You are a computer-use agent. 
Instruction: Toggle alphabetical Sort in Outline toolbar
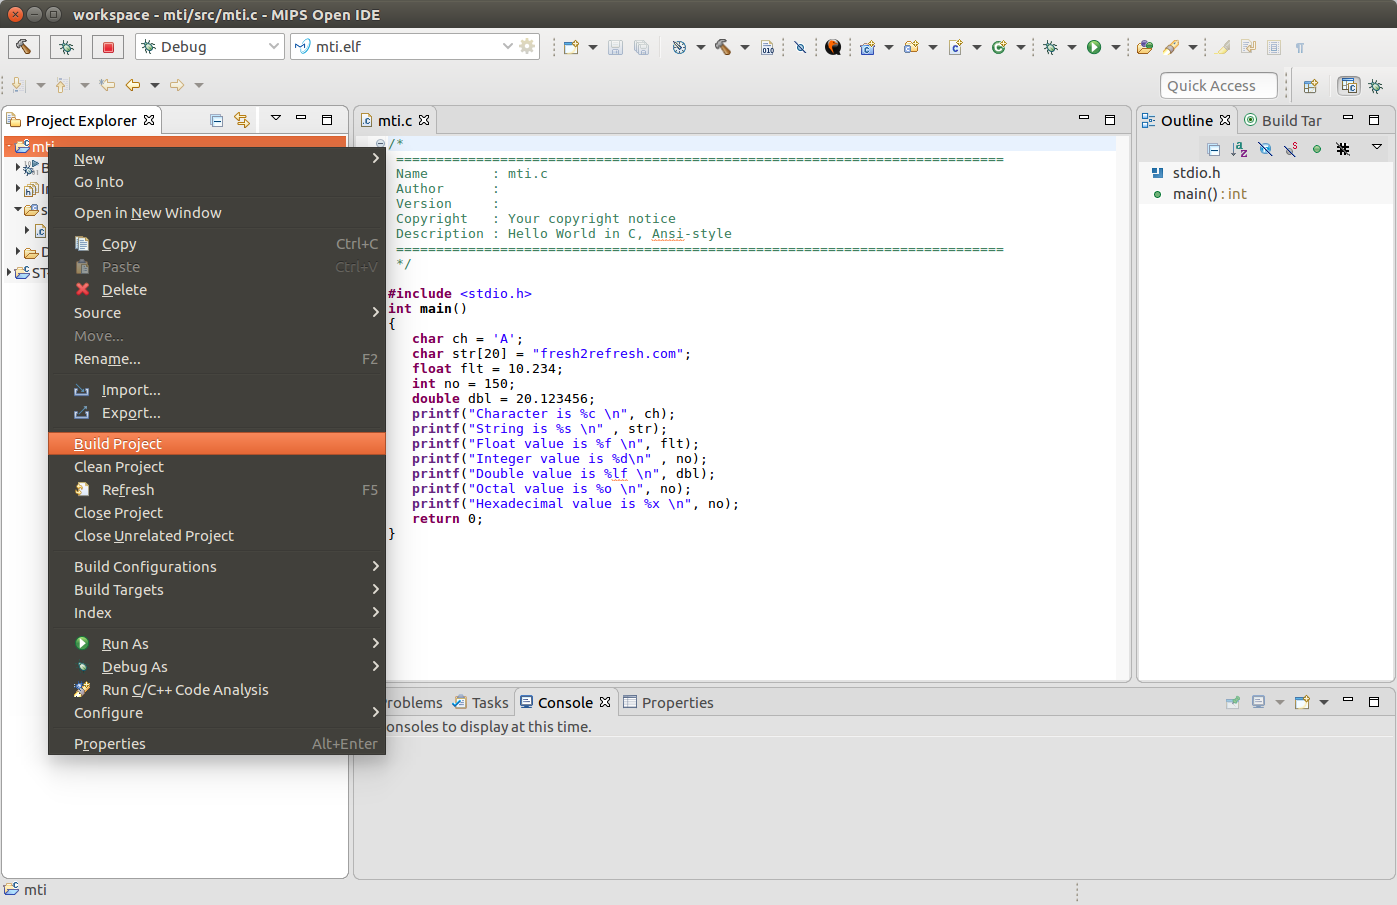pyautogui.click(x=1239, y=149)
